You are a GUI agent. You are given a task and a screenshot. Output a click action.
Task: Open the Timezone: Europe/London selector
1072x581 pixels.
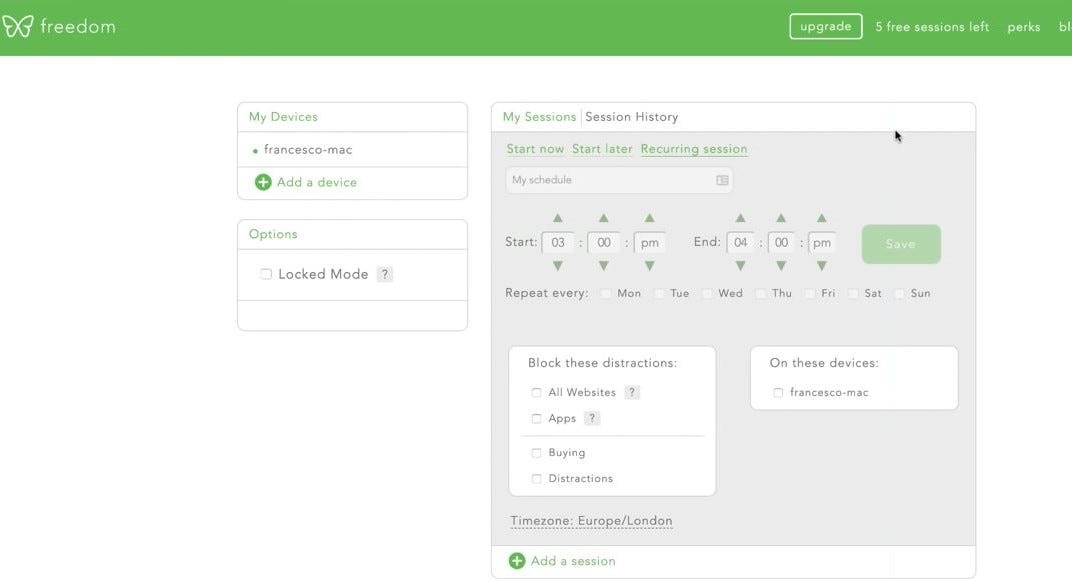[x=591, y=521]
